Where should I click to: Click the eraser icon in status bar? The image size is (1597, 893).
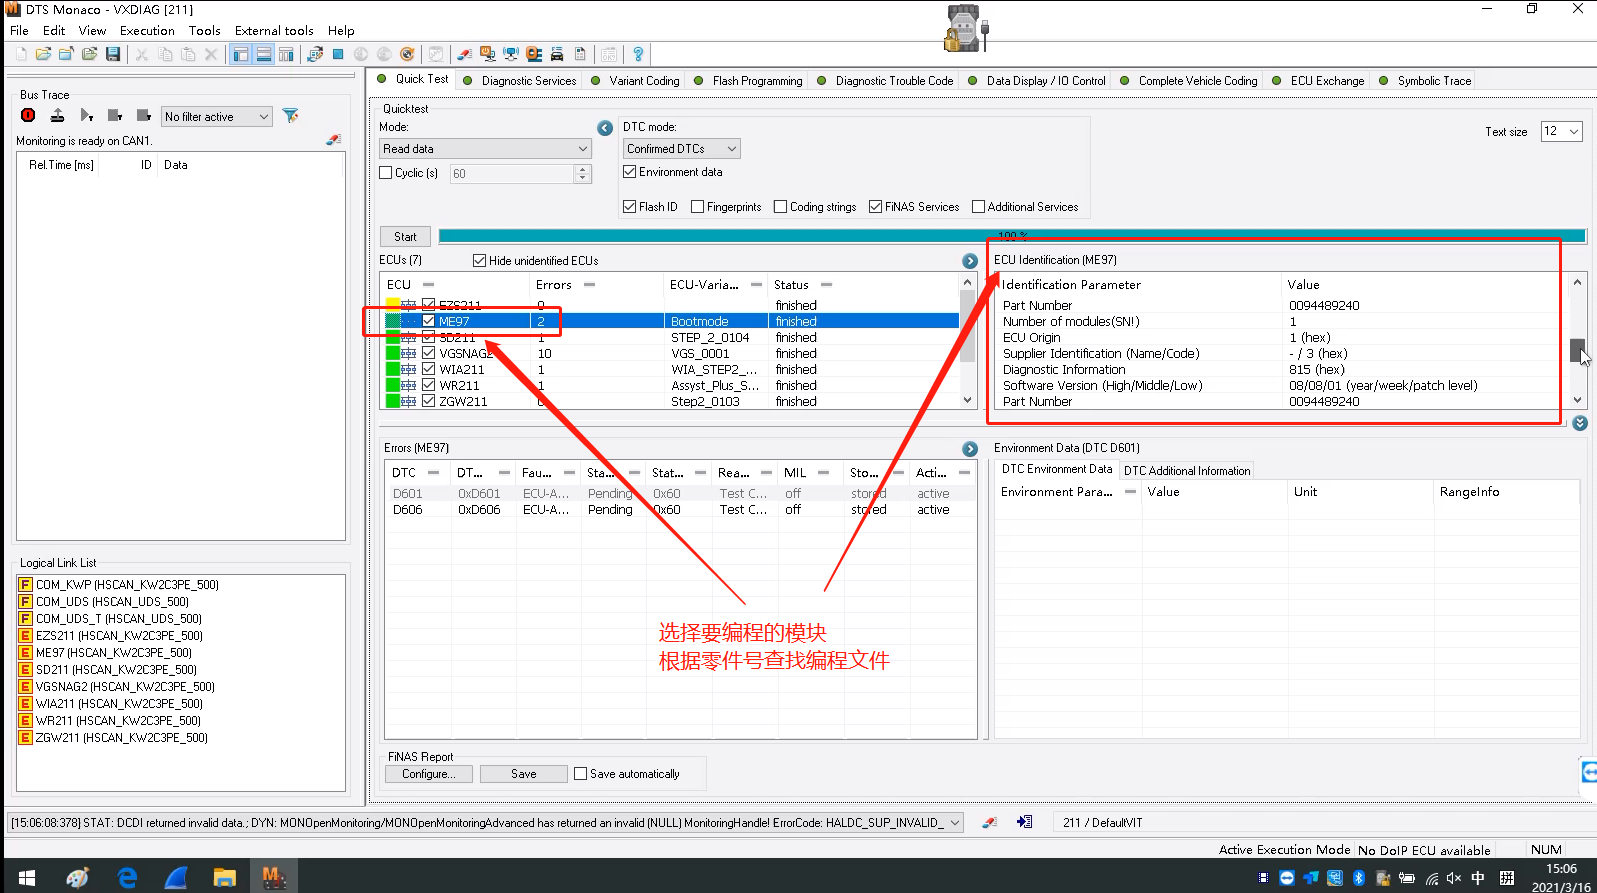[990, 822]
